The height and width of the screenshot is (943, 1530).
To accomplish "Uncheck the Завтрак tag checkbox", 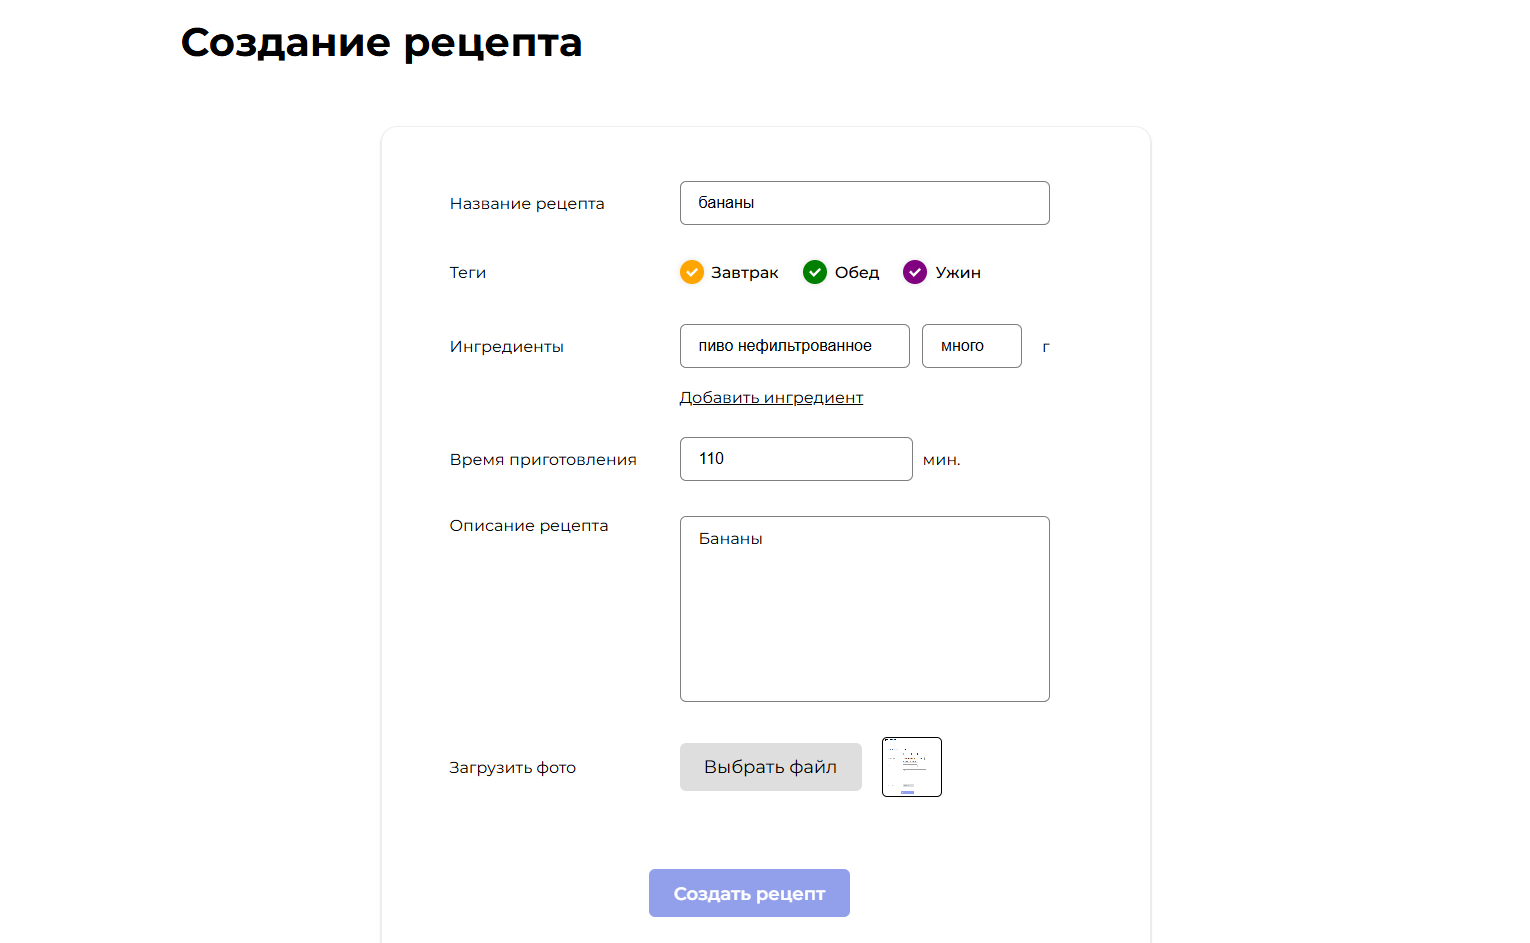I will [x=692, y=272].
